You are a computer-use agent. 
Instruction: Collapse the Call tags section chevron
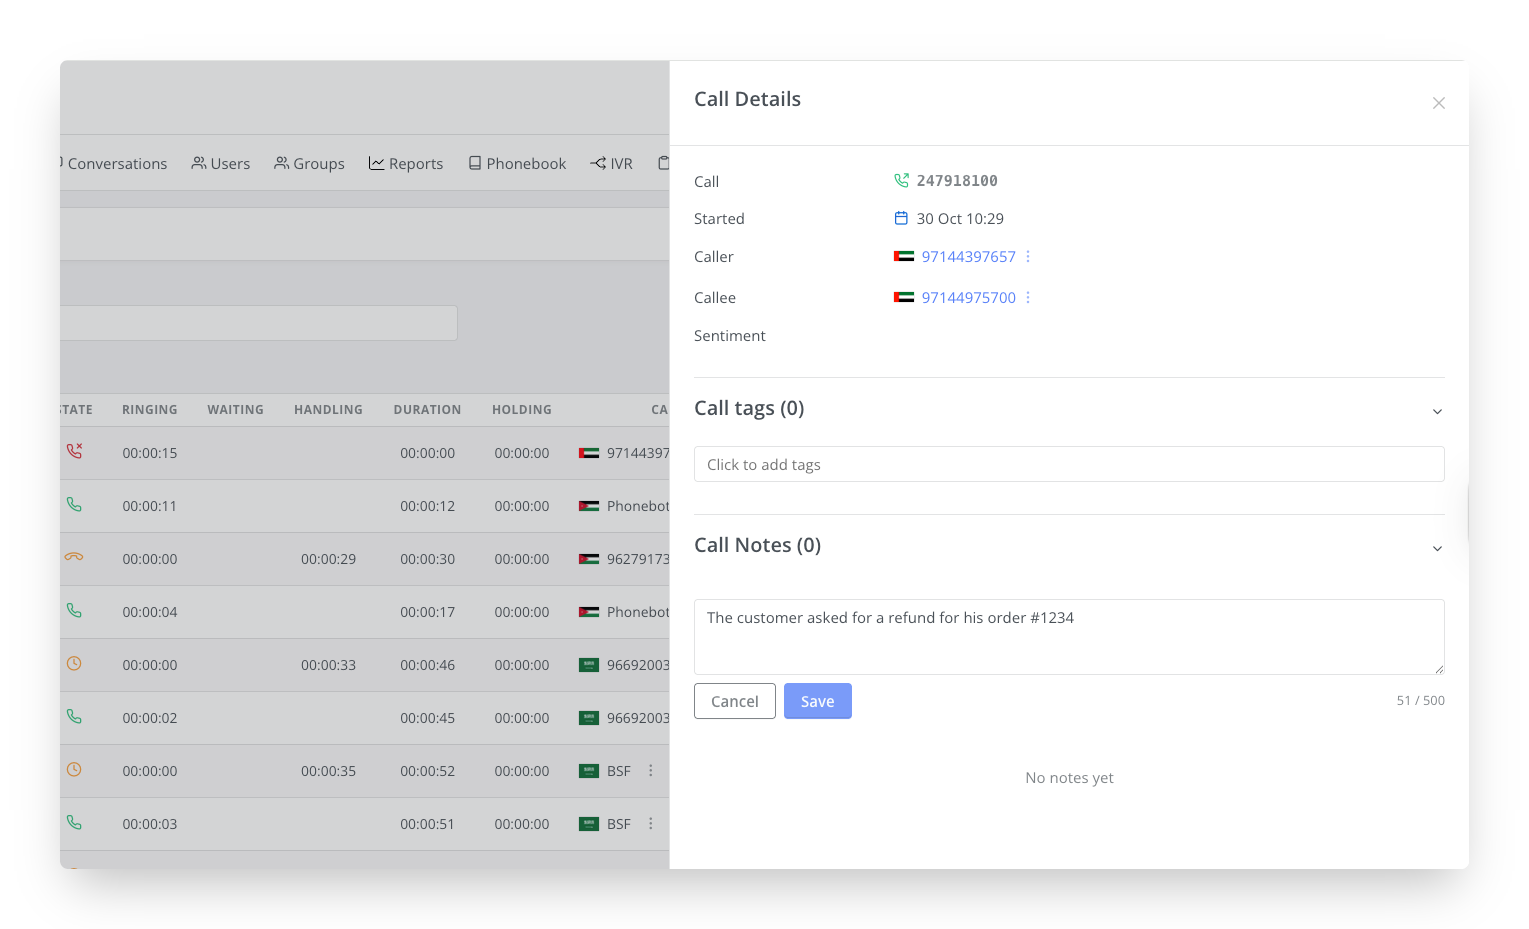(x=1437, y=411)
